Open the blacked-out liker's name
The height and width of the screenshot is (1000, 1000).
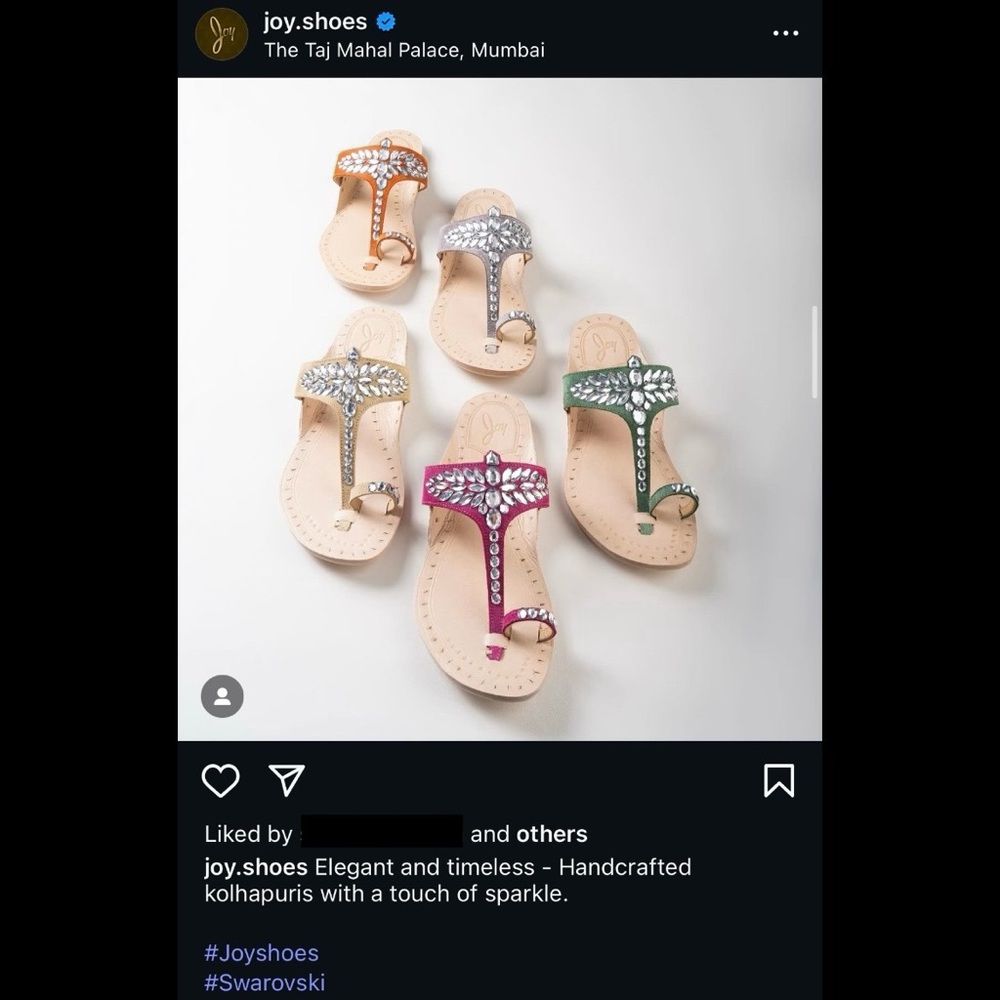point(381,831)
